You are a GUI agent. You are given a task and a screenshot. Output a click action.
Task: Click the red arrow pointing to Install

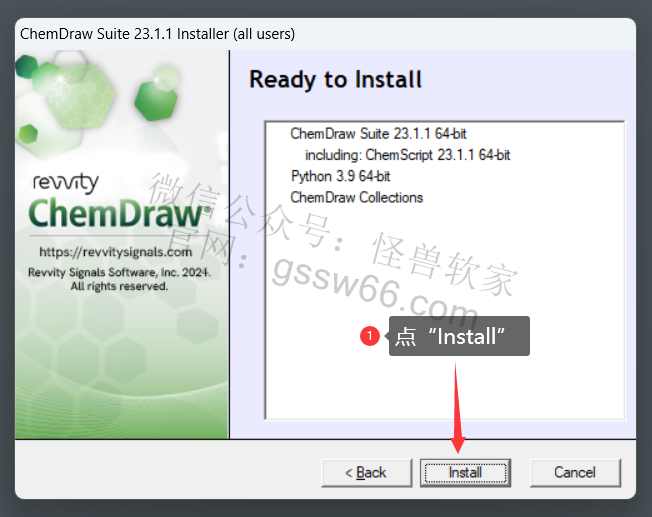tap(457, 408)
